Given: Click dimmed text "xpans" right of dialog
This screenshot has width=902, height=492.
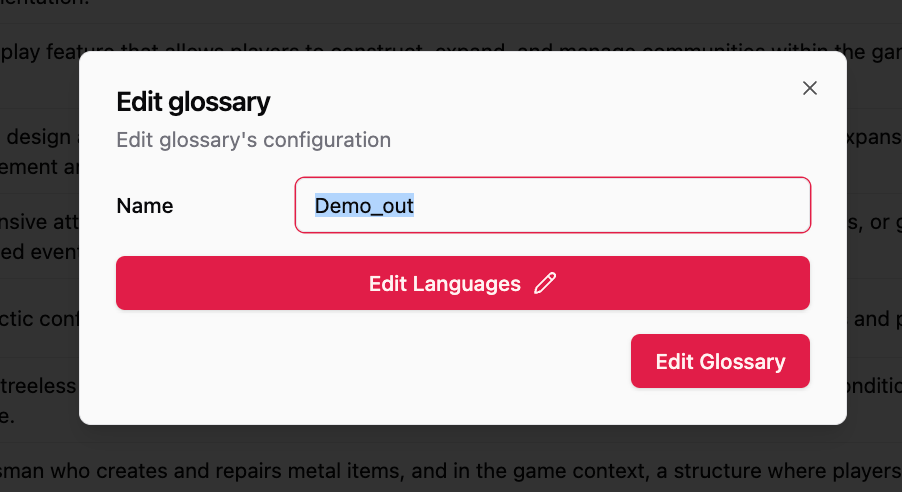Looking at the screenshot, I should pos(874,137).
